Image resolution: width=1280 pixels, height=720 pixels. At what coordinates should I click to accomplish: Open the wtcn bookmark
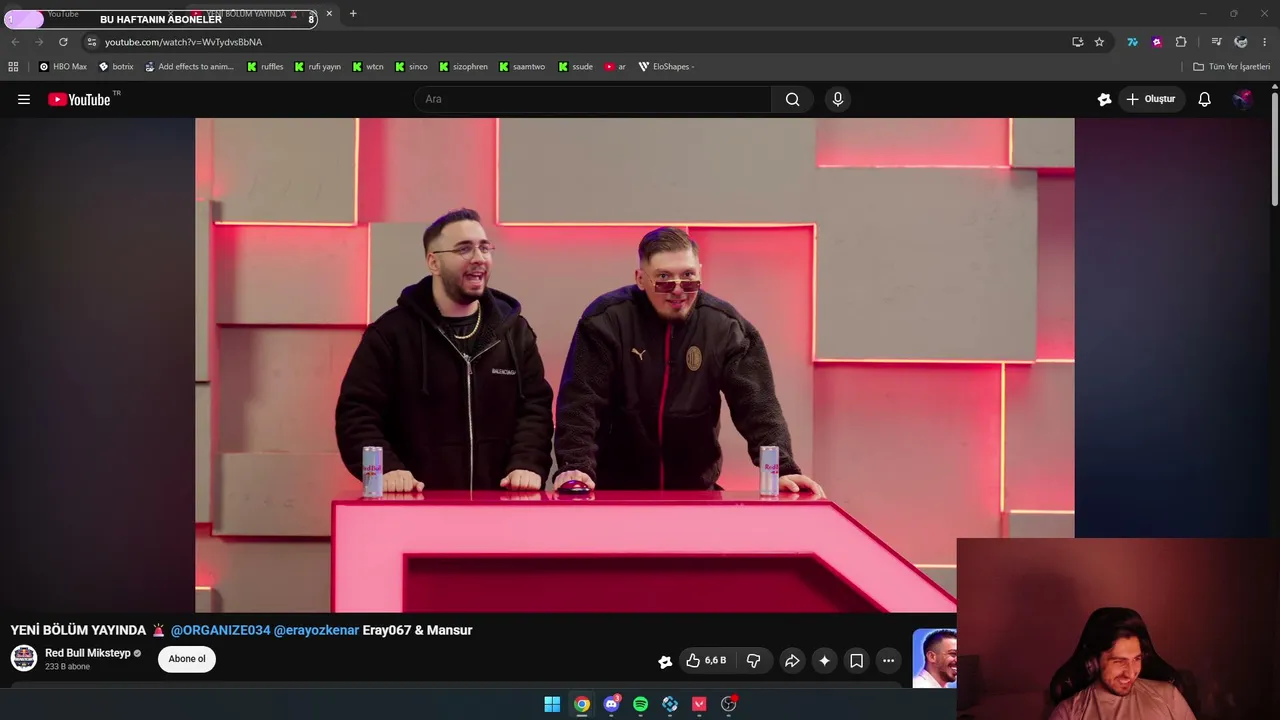[x=367, y=67]
